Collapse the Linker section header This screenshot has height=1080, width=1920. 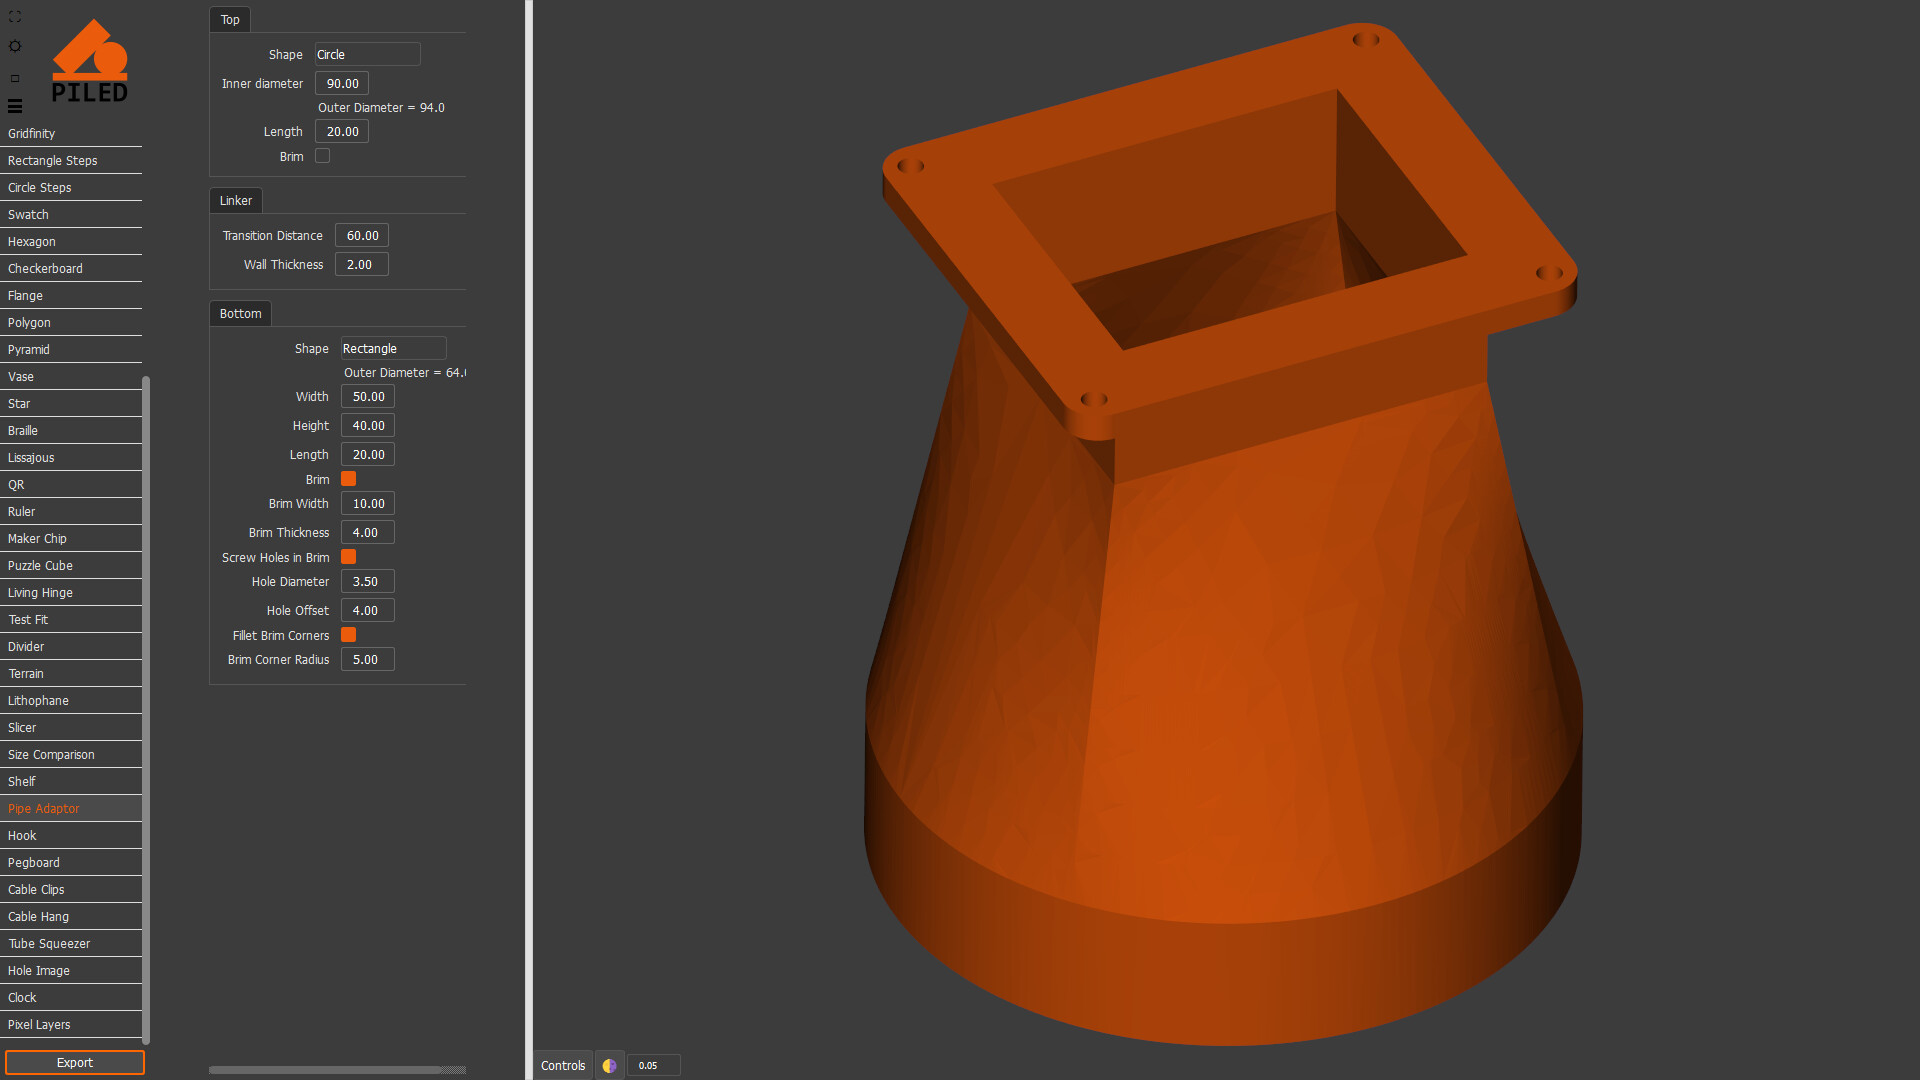(x=235, y=200)
